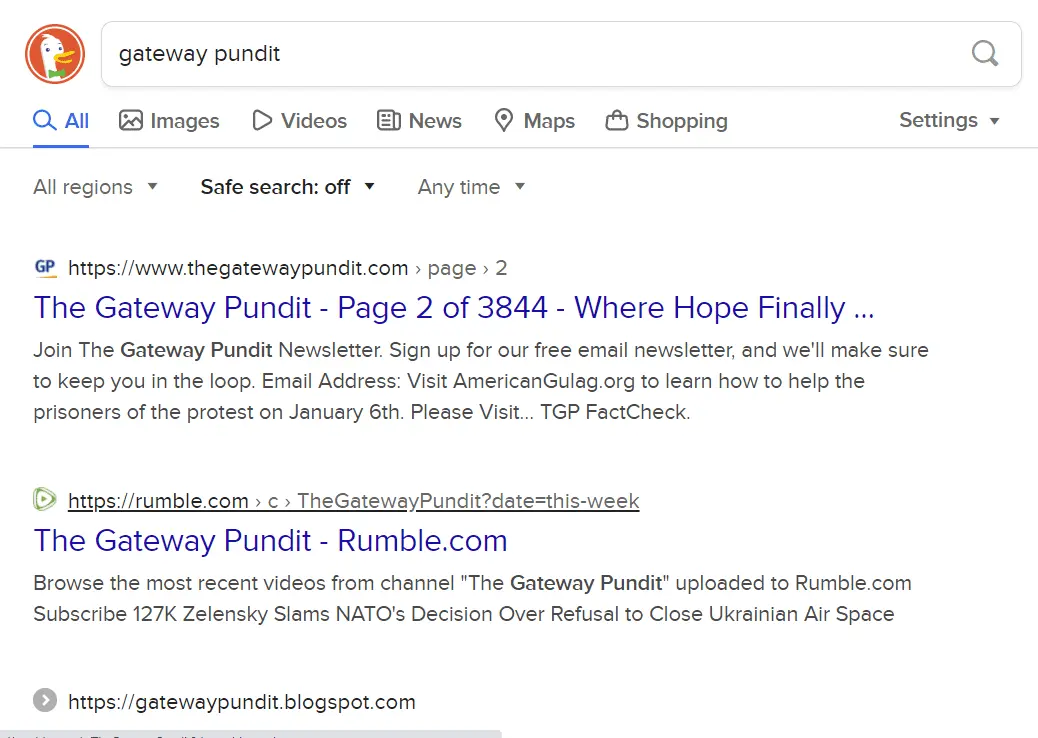Click the gray blogspot result favicon
Screen dimensions: 1038x738
(x=45, y=701)
